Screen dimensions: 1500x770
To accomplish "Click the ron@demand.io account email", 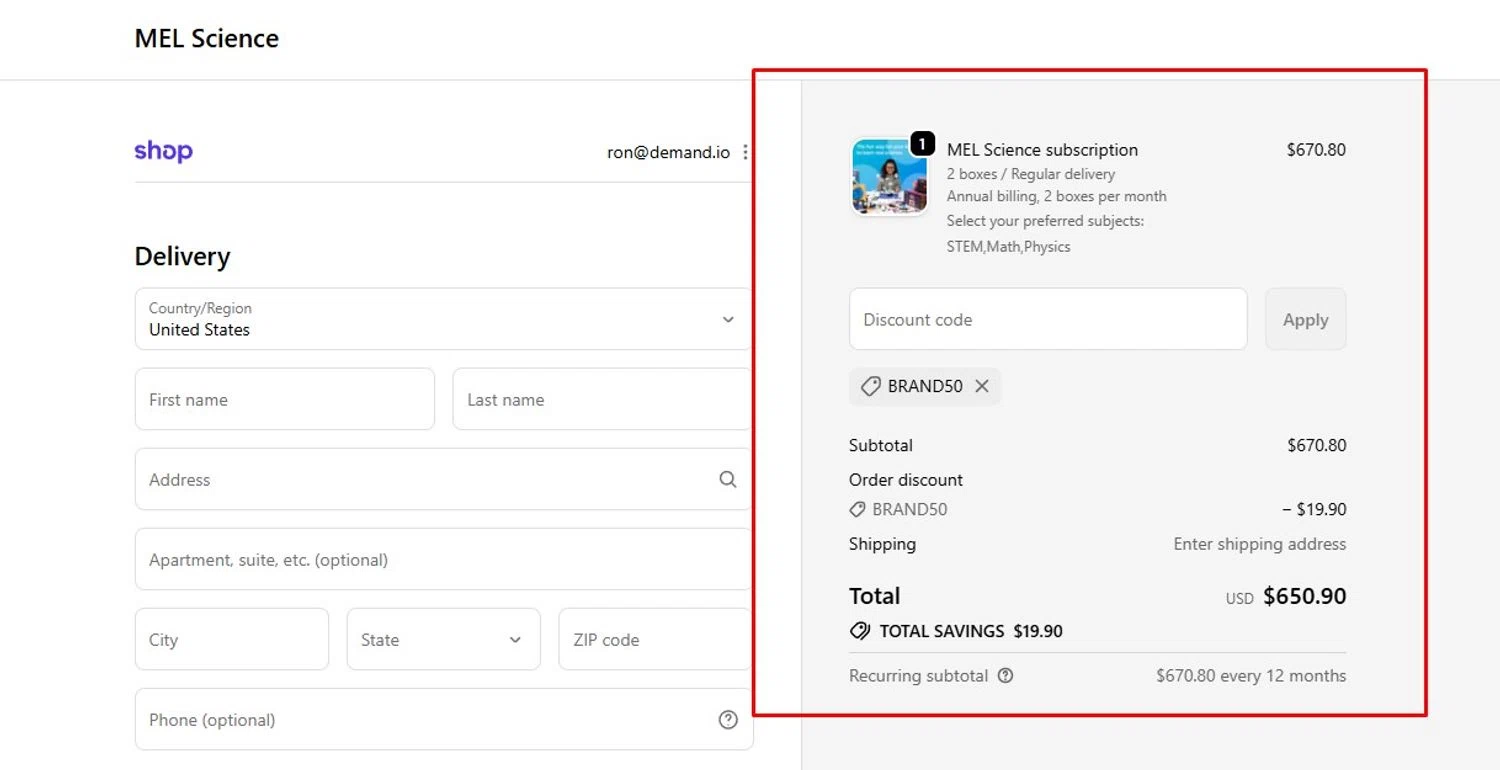I will pyautogui.click(x=668, y=153).
